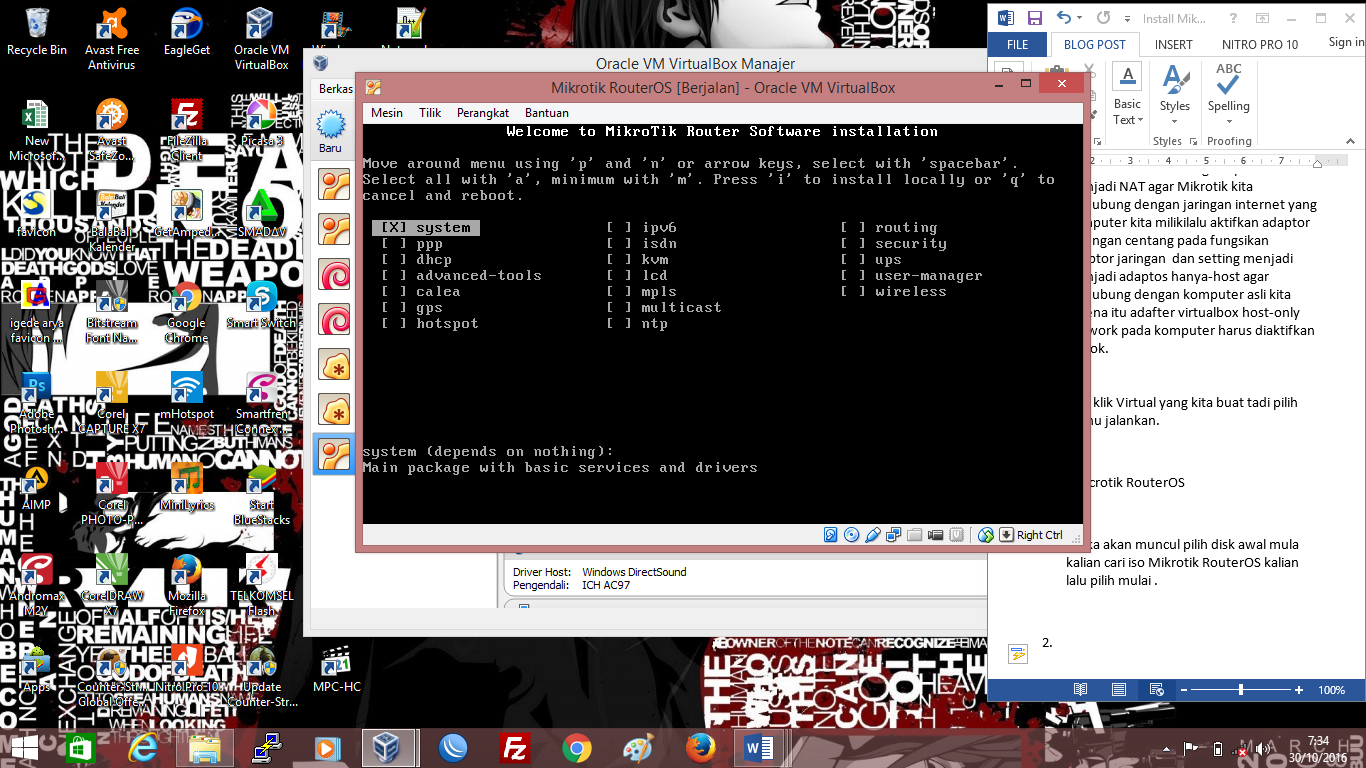Image resolution: width=1366 pixels, height=768 pixels.
Task: Click the hard disk activity icon in VM status bar
Action: click(x=830, y=535)
